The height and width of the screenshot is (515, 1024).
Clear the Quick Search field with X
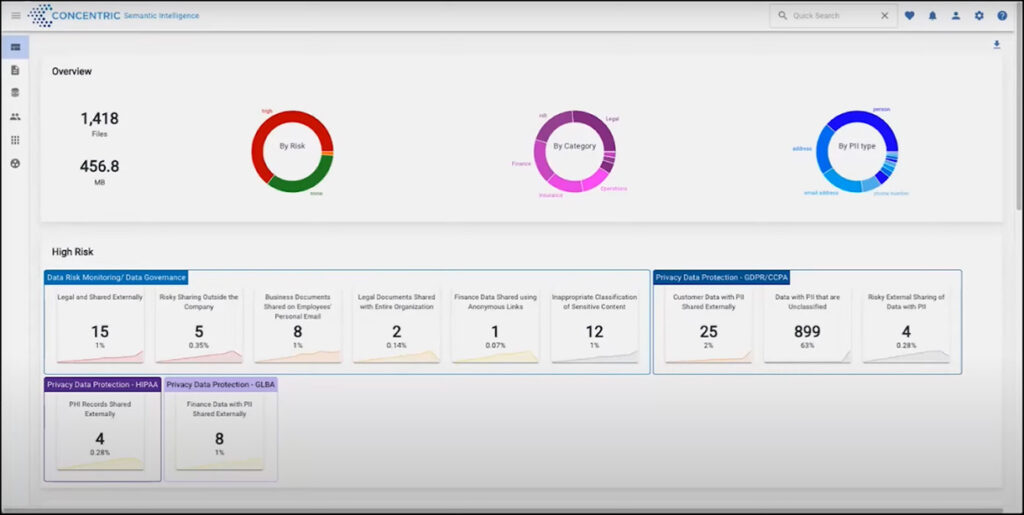[x=885, y=16]
